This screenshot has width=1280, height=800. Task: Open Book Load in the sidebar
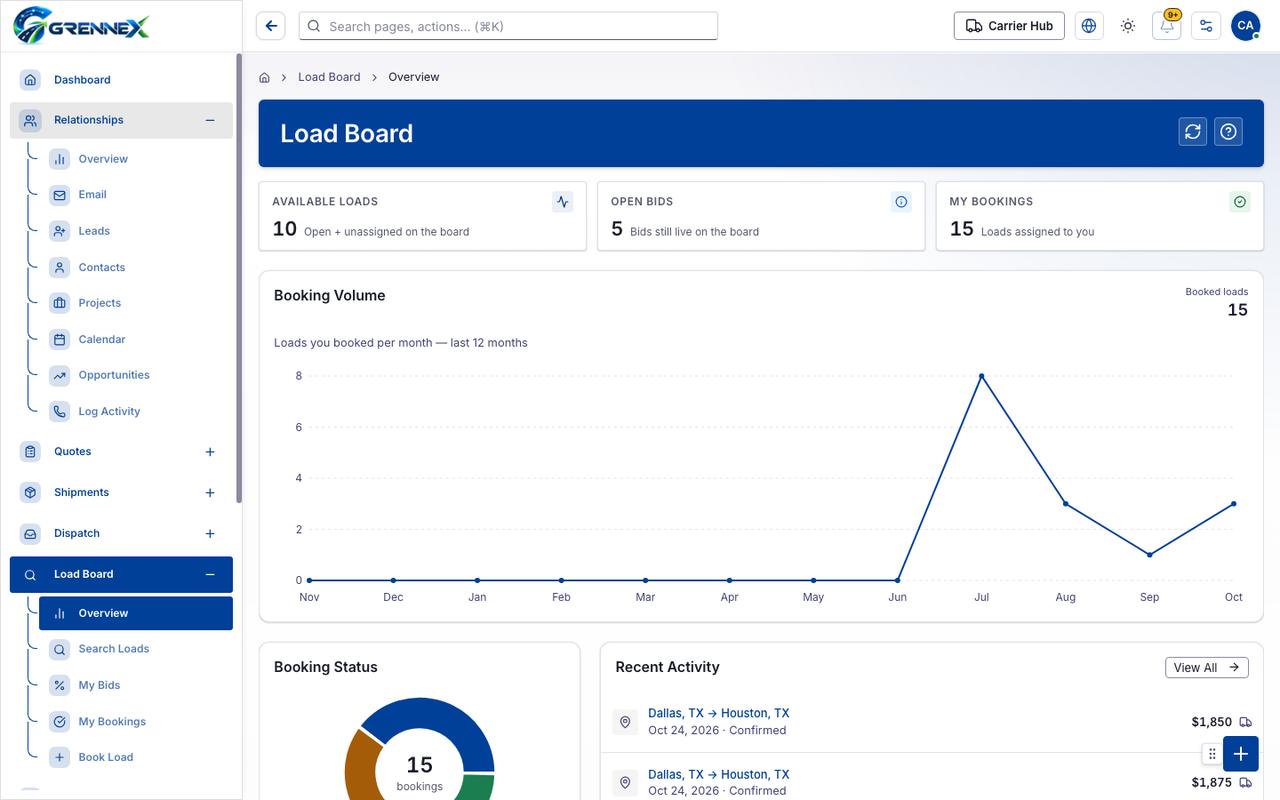[x=135, y=757]
